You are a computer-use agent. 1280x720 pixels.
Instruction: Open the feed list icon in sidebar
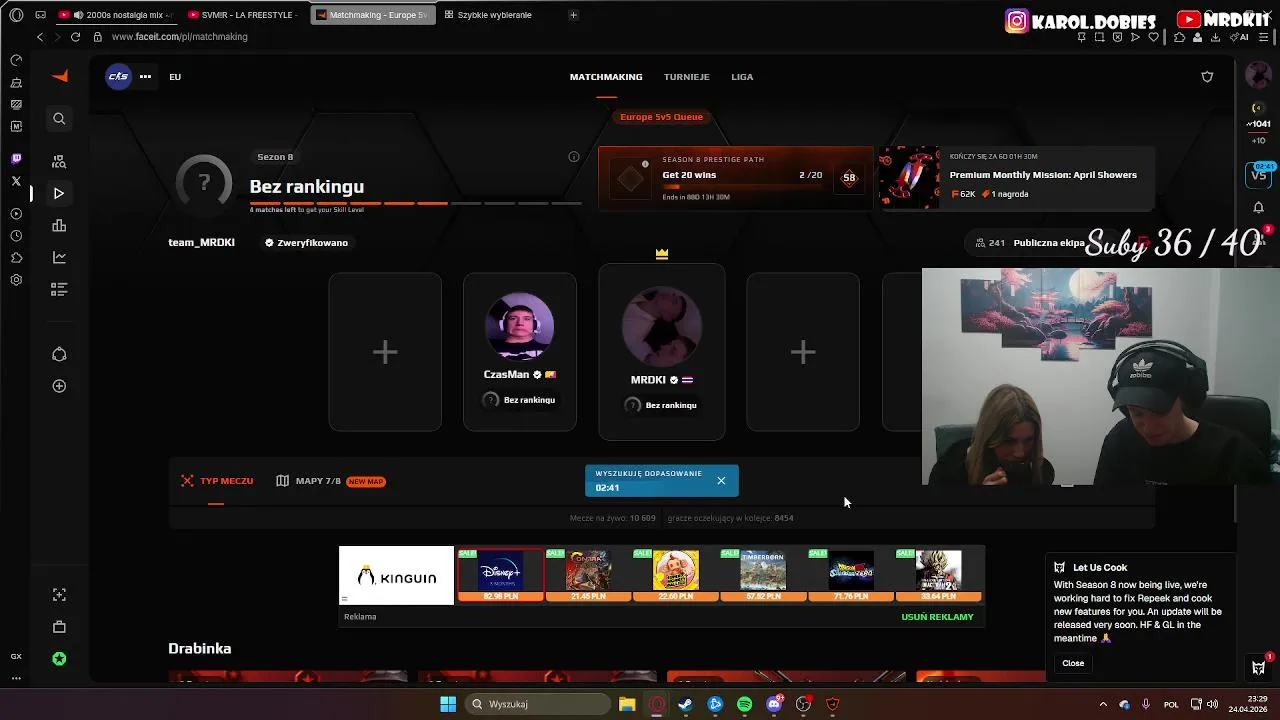click(59, 289)
